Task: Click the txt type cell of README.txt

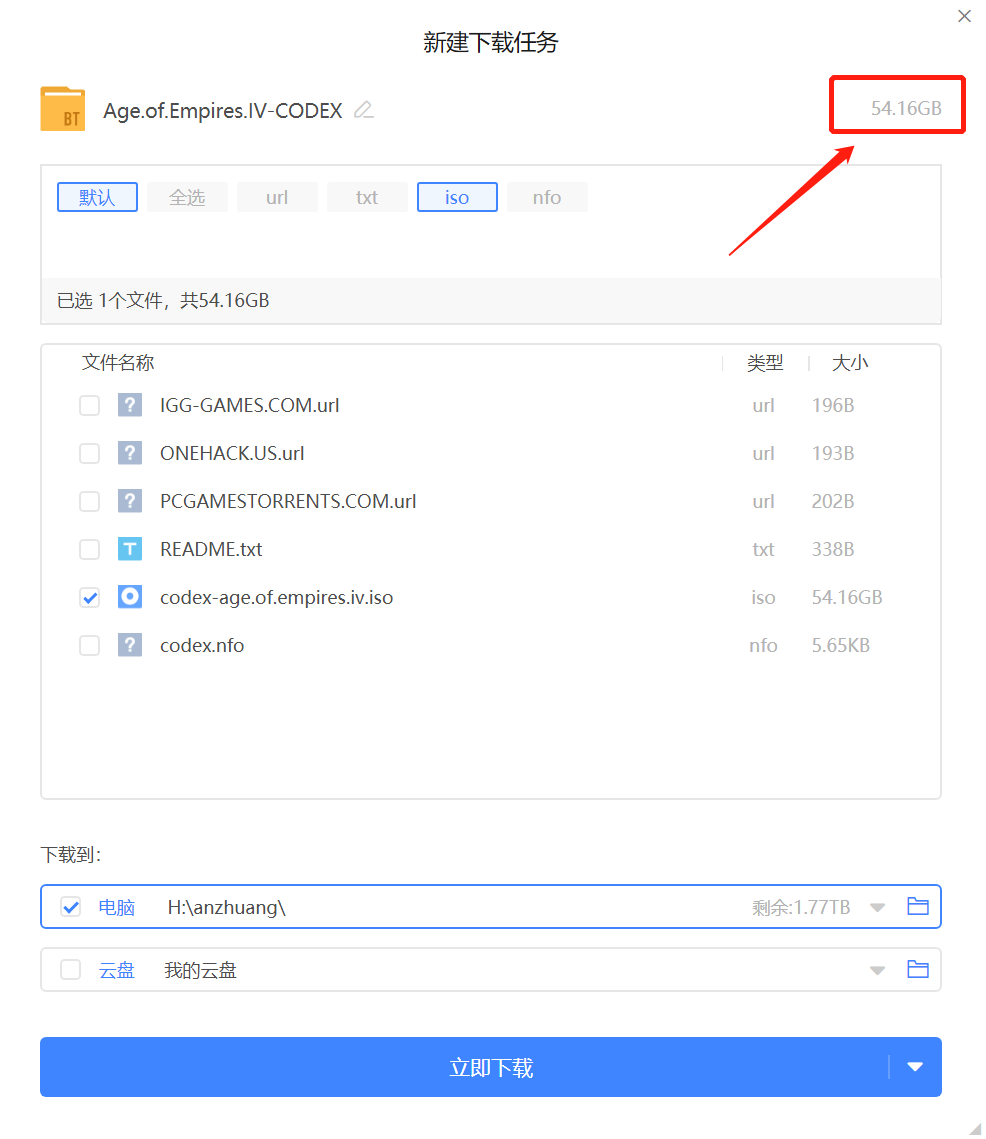Action: tap(763, 548)
